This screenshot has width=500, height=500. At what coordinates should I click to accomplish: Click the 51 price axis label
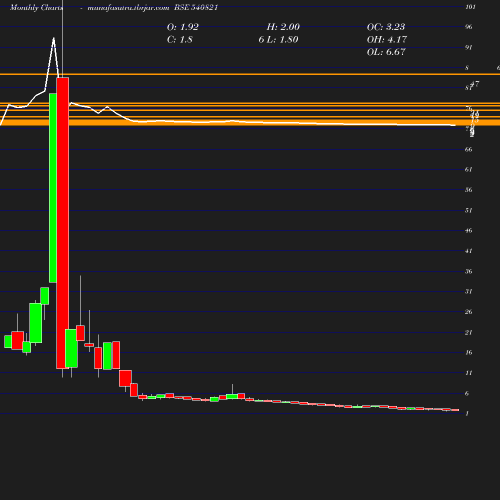coord(469,210)
